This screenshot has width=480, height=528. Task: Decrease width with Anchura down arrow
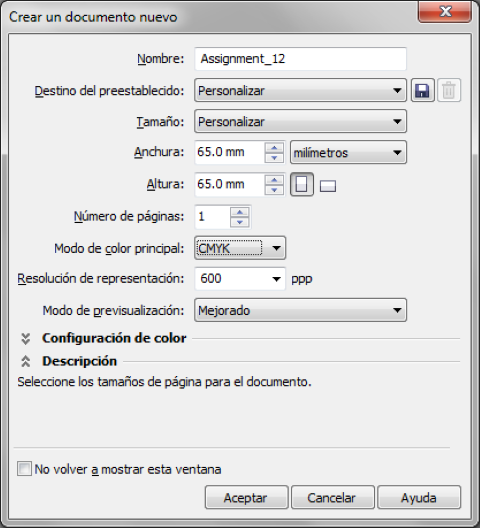click(x=274, y=157)
